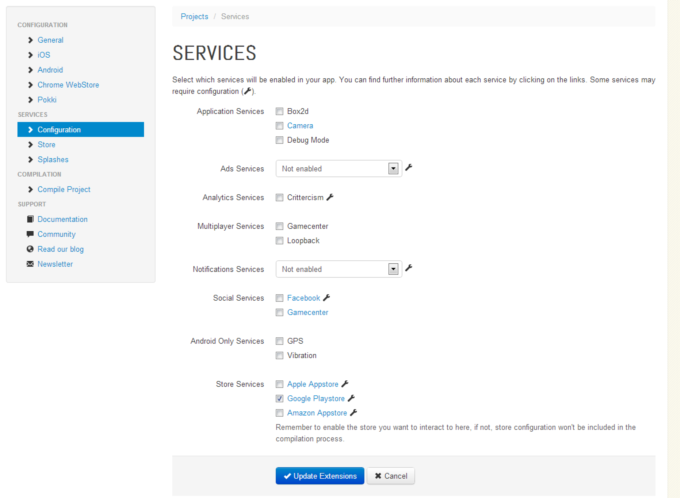The height and width of the screenshot is (498, 680).
Task: Check the Facebook social service checkbox
Action: pos(280,298)
